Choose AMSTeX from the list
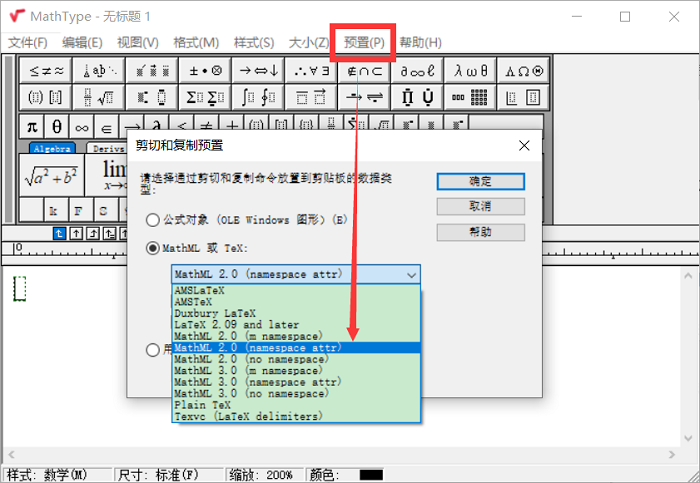The image size is (700, 483). [296, 302]
